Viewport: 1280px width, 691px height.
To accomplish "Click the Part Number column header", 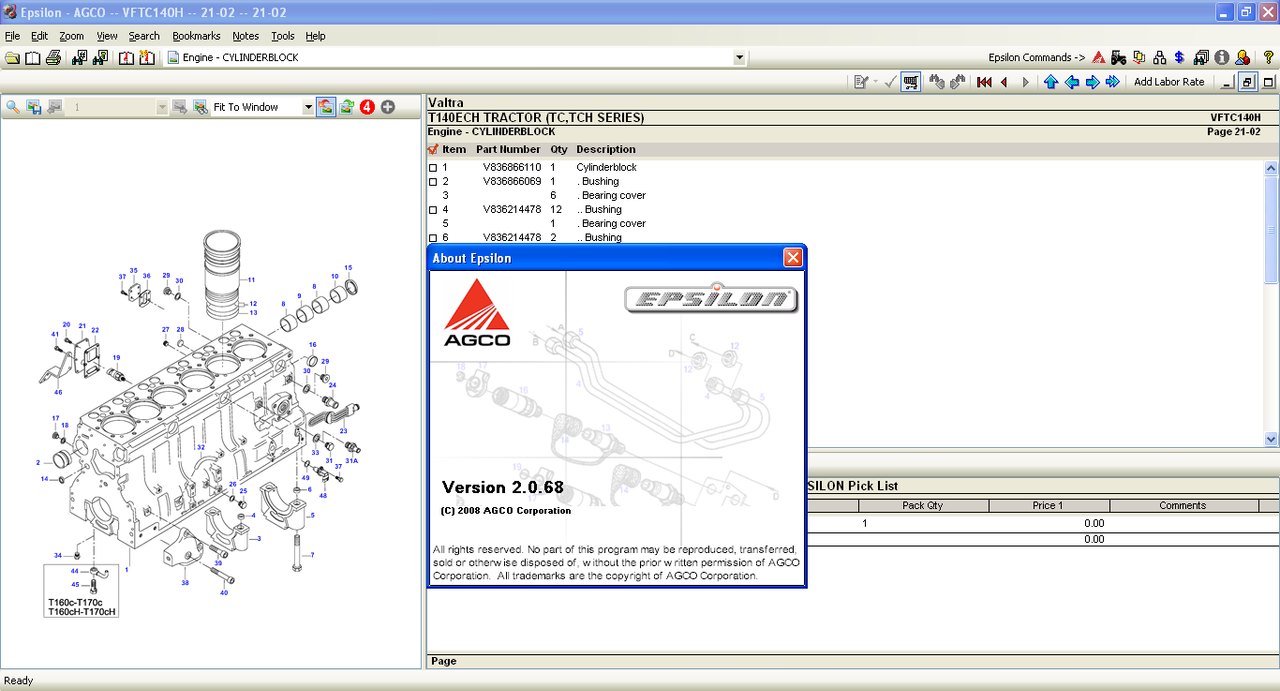I will 508,150.
